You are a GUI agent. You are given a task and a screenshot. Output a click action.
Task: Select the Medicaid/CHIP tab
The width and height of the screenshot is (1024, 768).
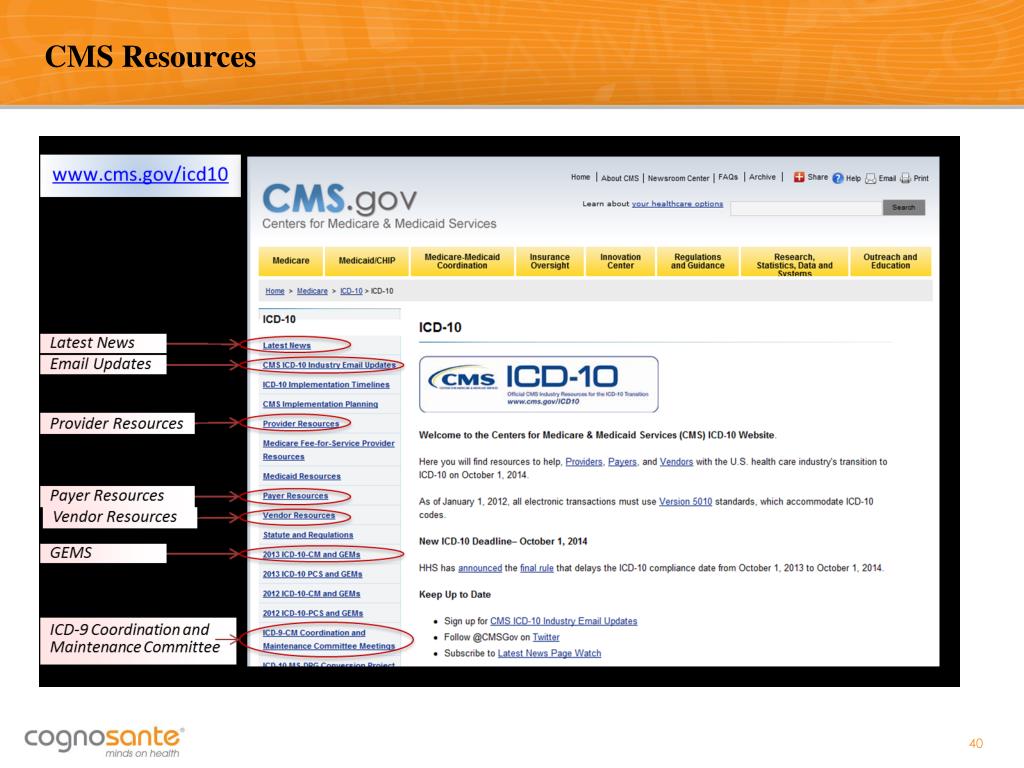click(366, 261)
